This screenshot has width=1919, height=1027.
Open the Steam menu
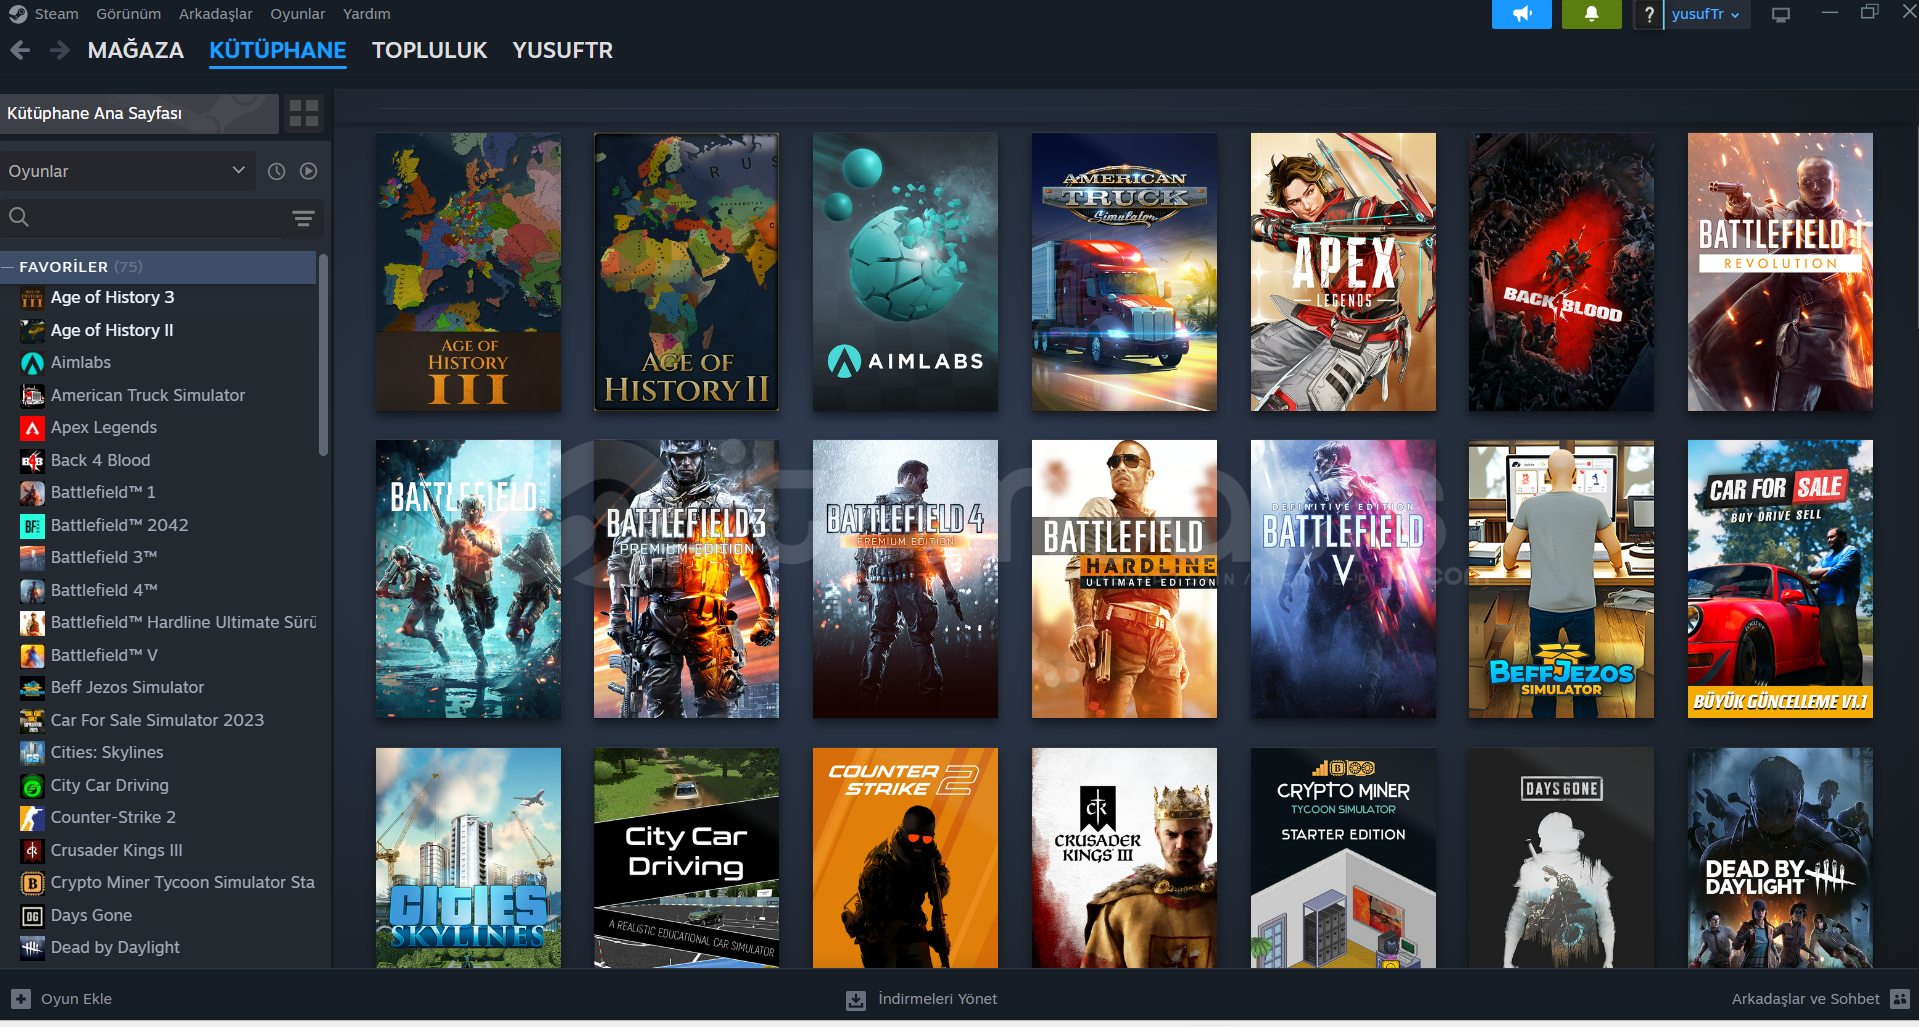coord(56,14)
